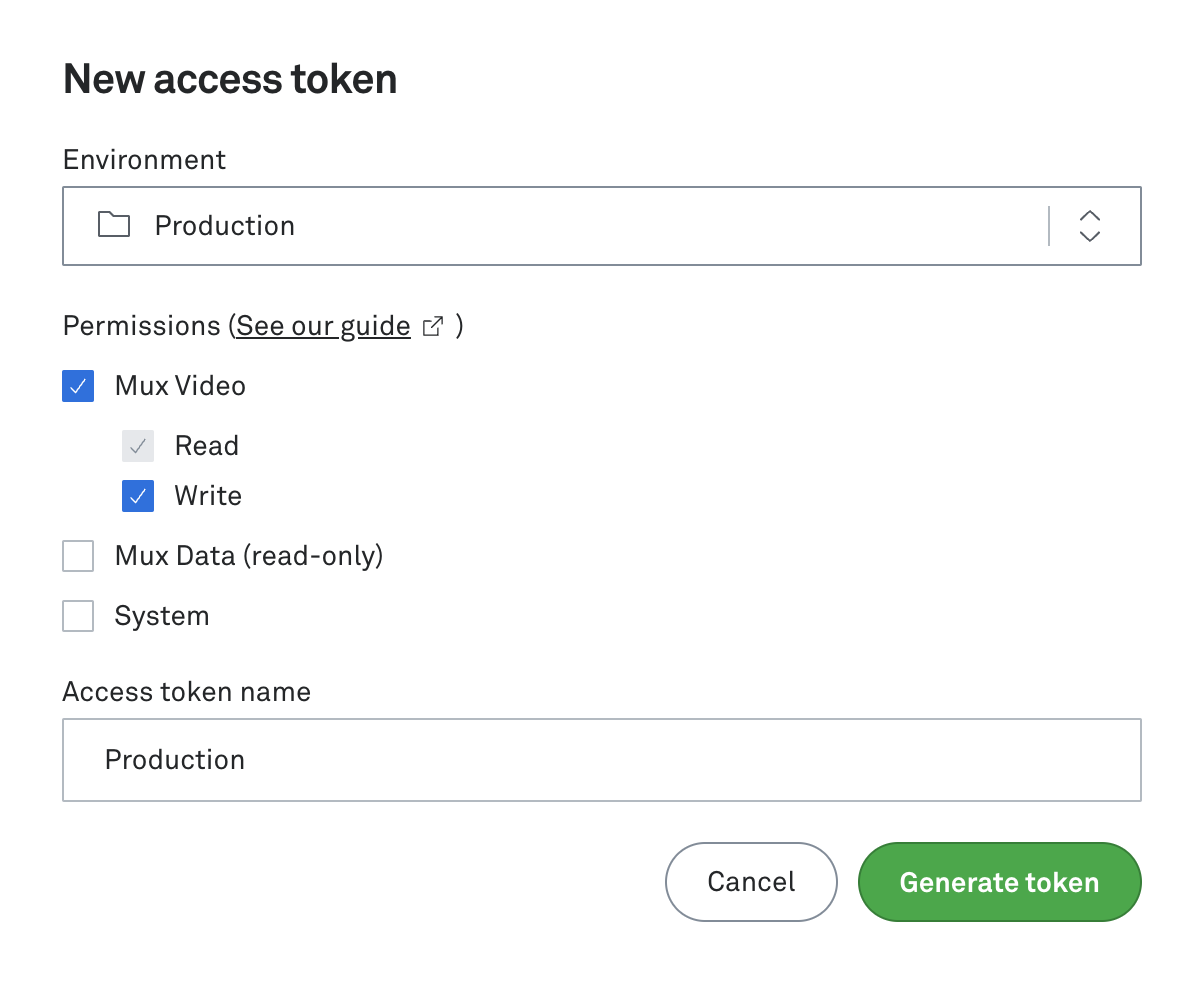Viewport: 1204px width, 984px height.
Task: Click the 'Access token name' field label
Action: click(x=186, y=692)
